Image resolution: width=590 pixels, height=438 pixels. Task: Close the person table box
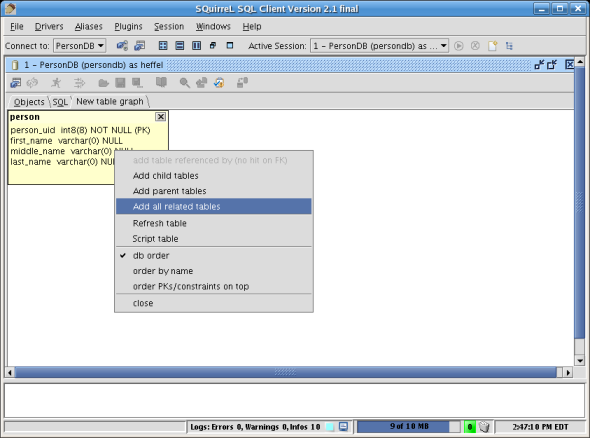coord(161,117)
